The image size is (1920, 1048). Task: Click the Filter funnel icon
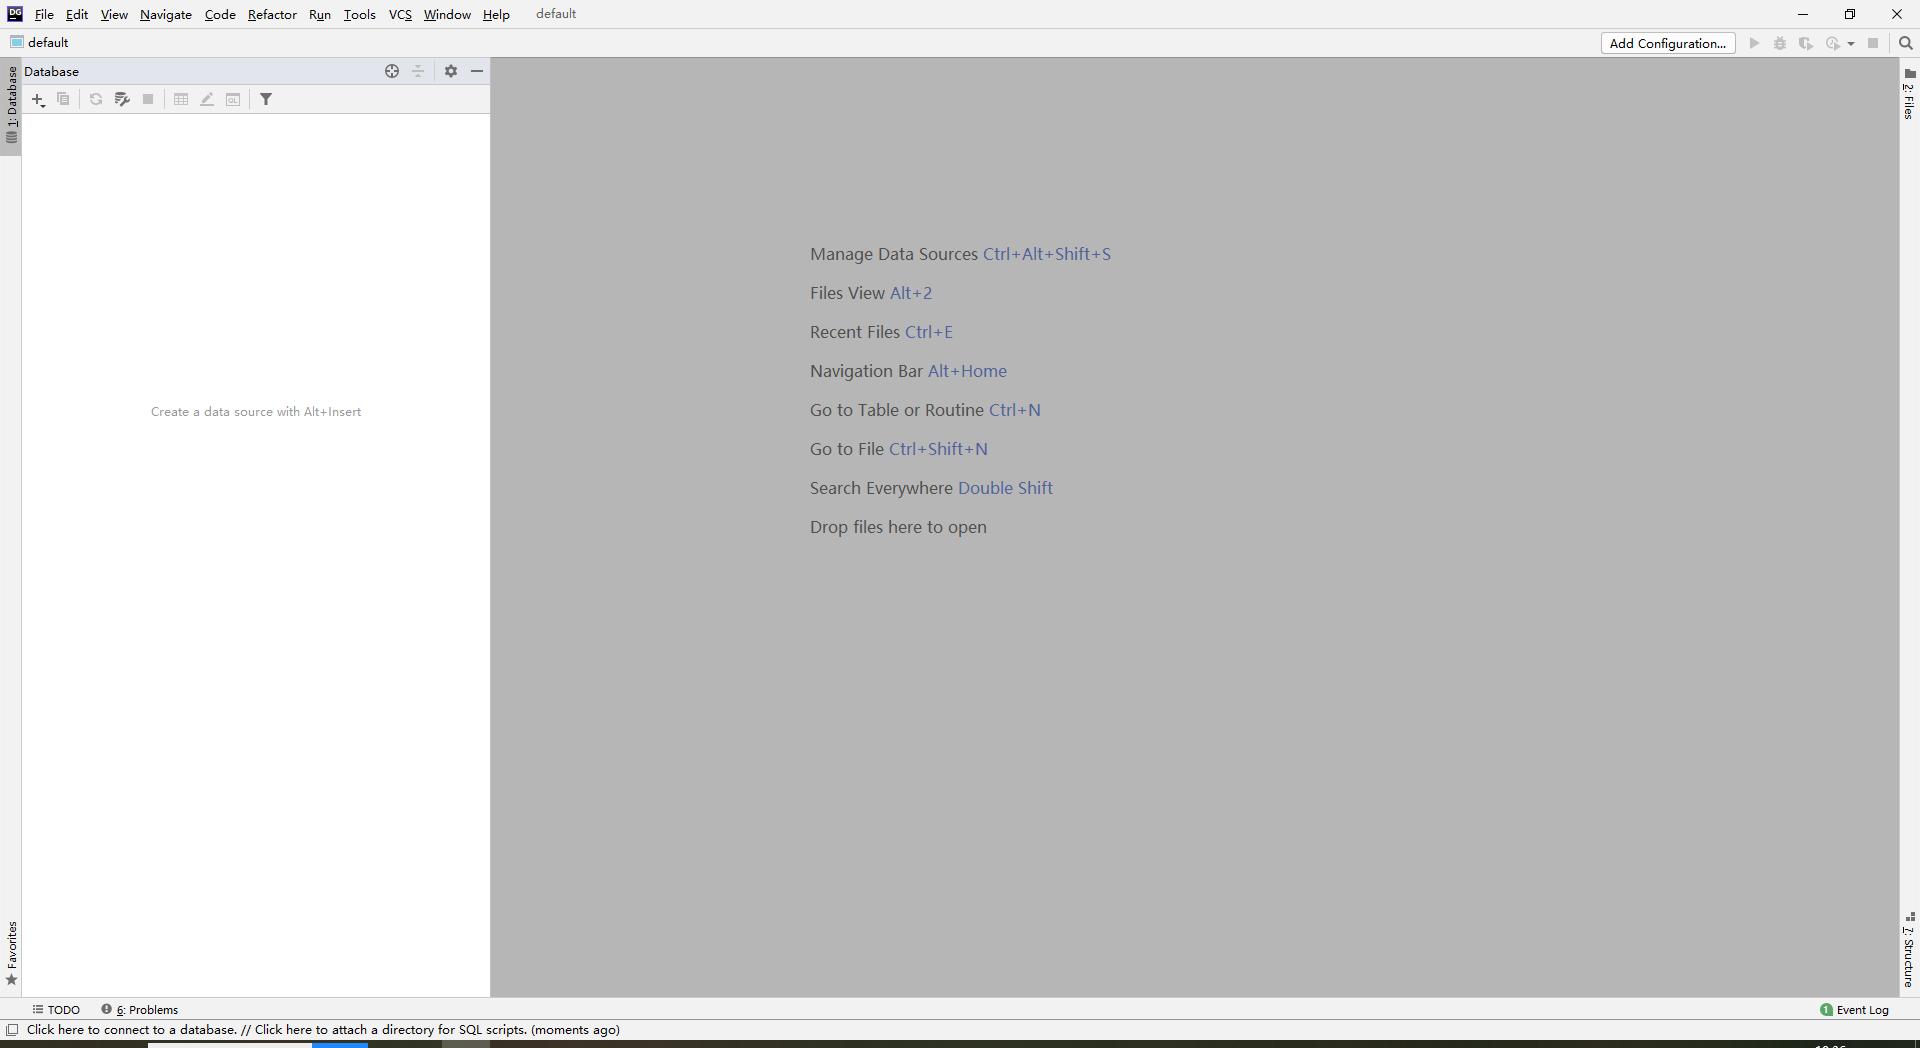point(266,99)
